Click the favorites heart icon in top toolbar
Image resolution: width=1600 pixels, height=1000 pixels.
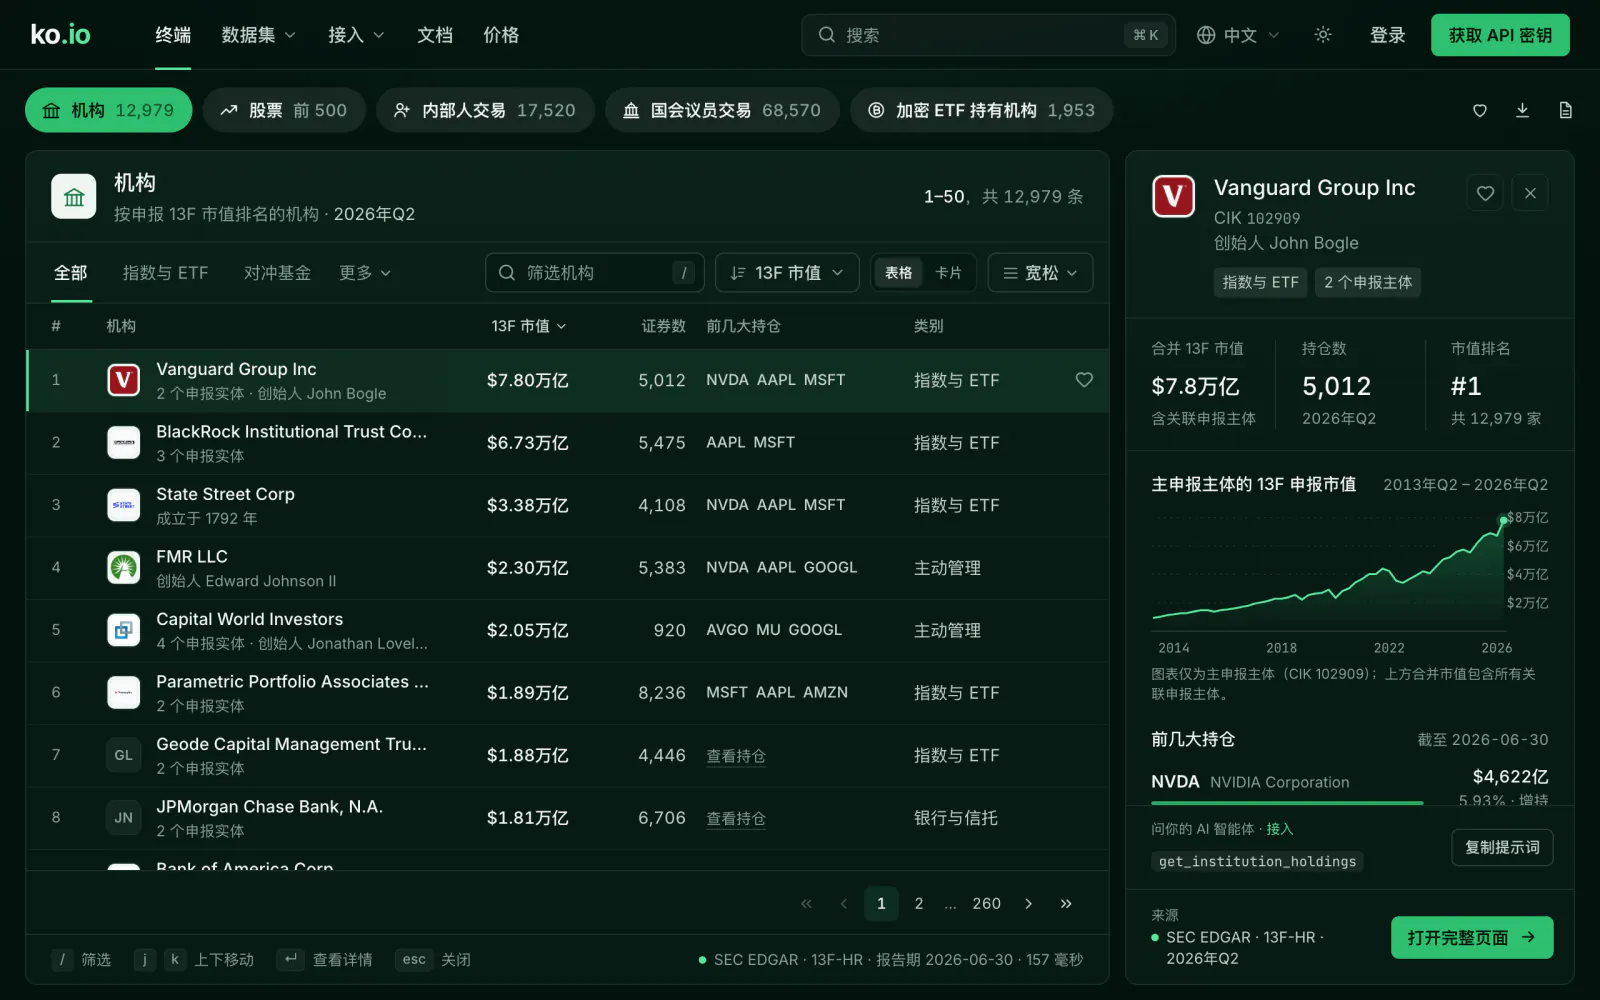pos(1480,110)
